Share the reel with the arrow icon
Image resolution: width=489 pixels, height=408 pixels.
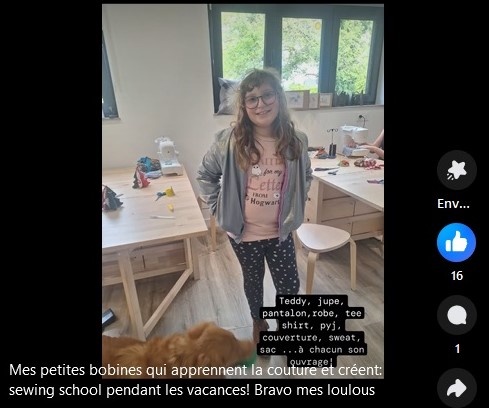[x=457, y=388]
